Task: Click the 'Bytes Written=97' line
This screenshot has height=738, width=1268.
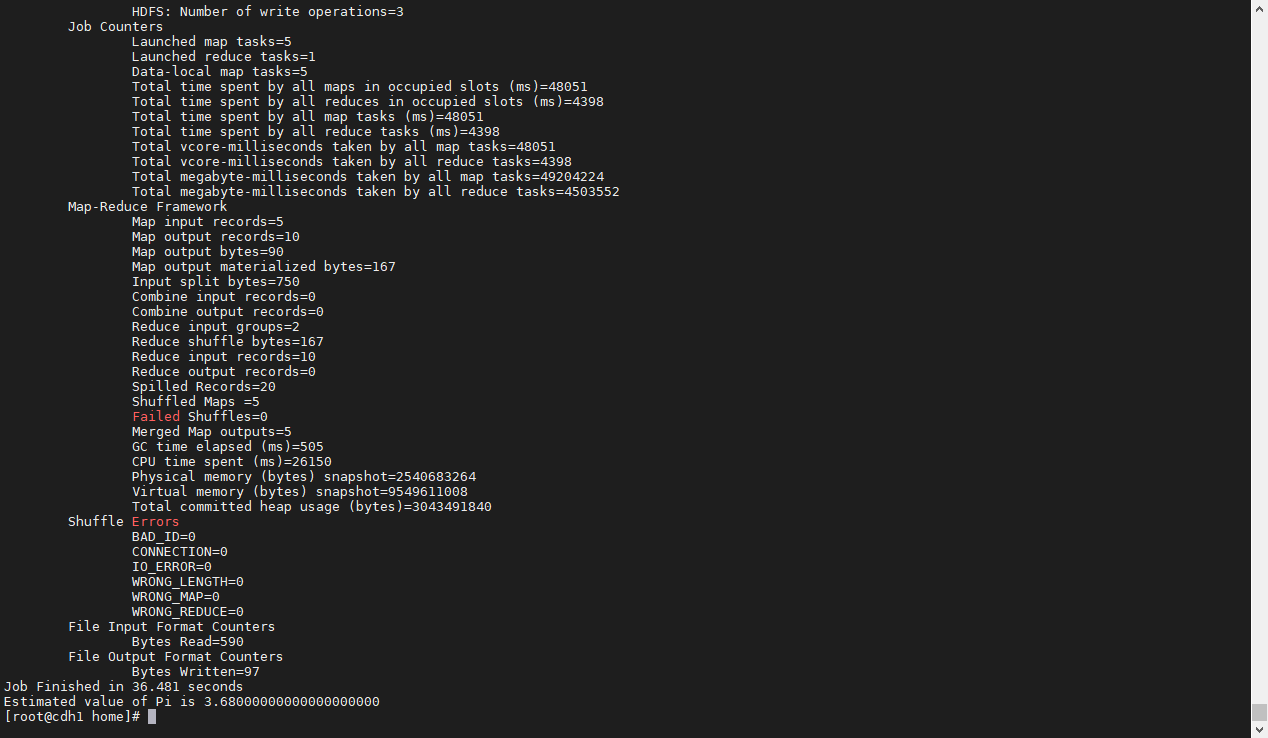Action: coord(196,672)
